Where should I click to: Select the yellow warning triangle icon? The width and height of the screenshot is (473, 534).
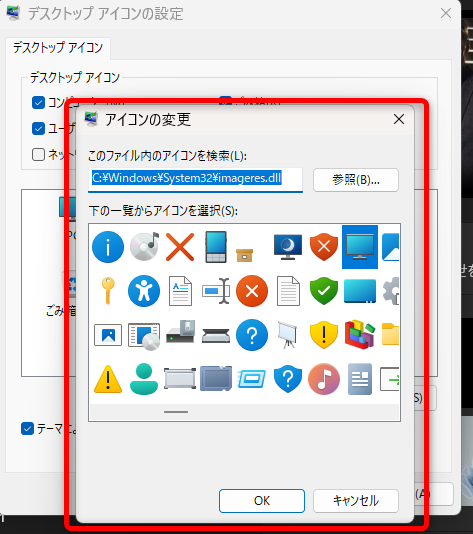point(108,379)
